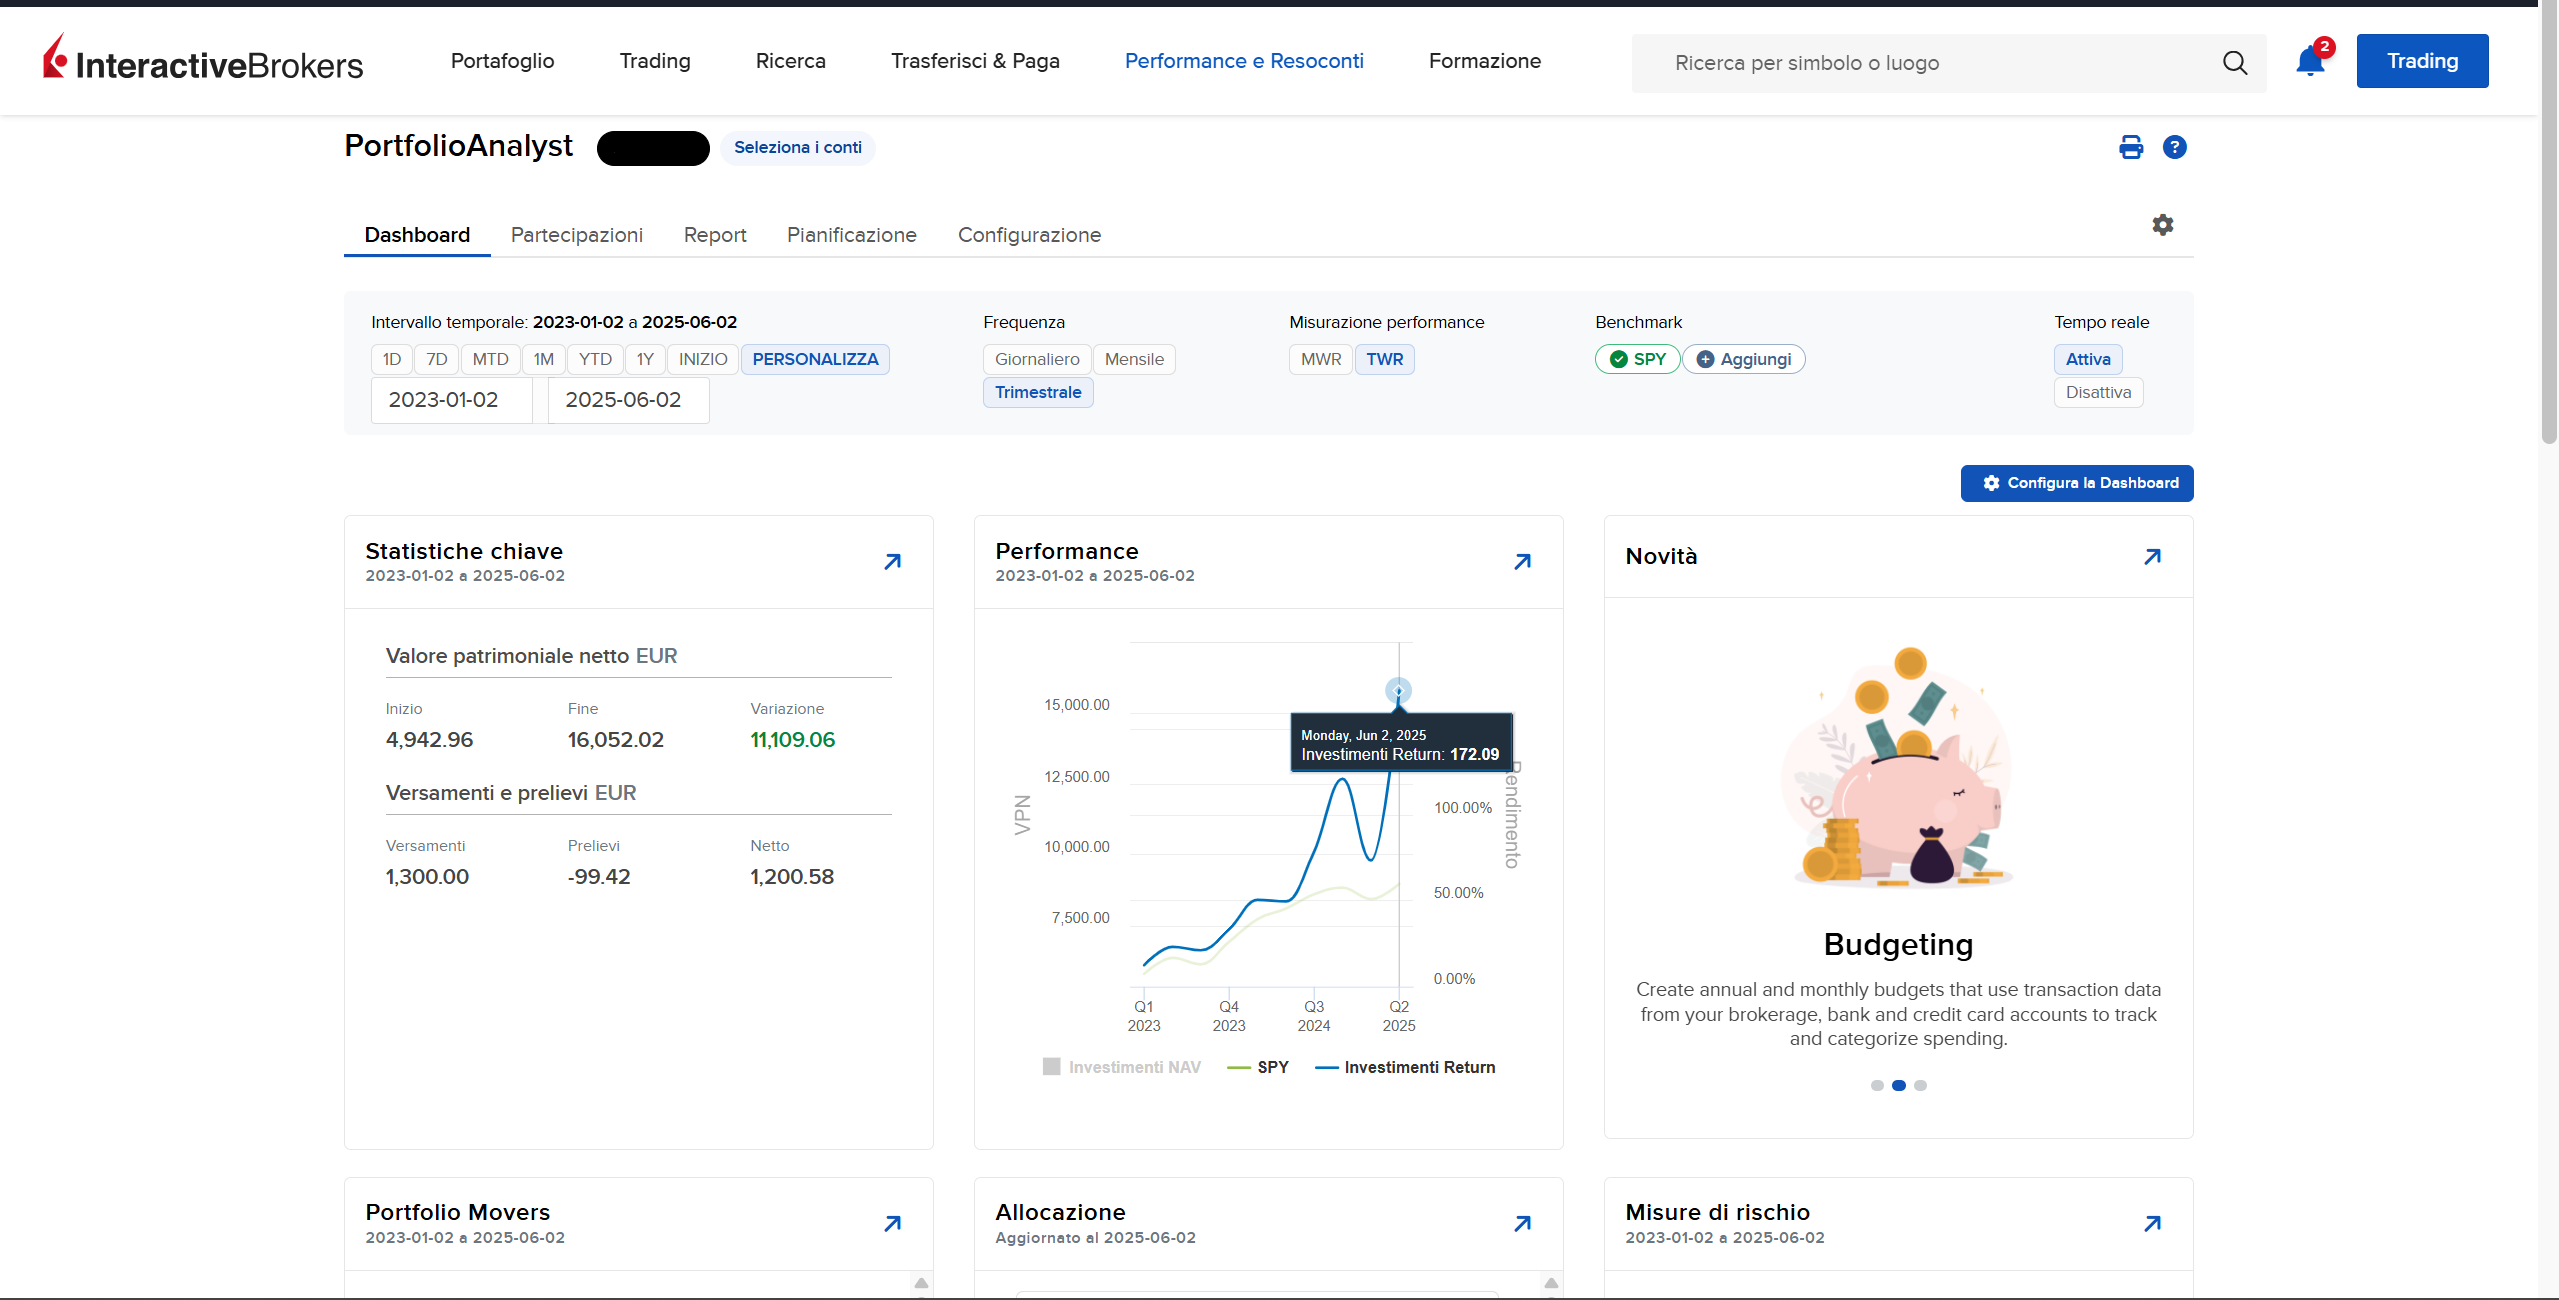
Task: Click Allocazione scroll up arrow
Action: point(1551,1283)
